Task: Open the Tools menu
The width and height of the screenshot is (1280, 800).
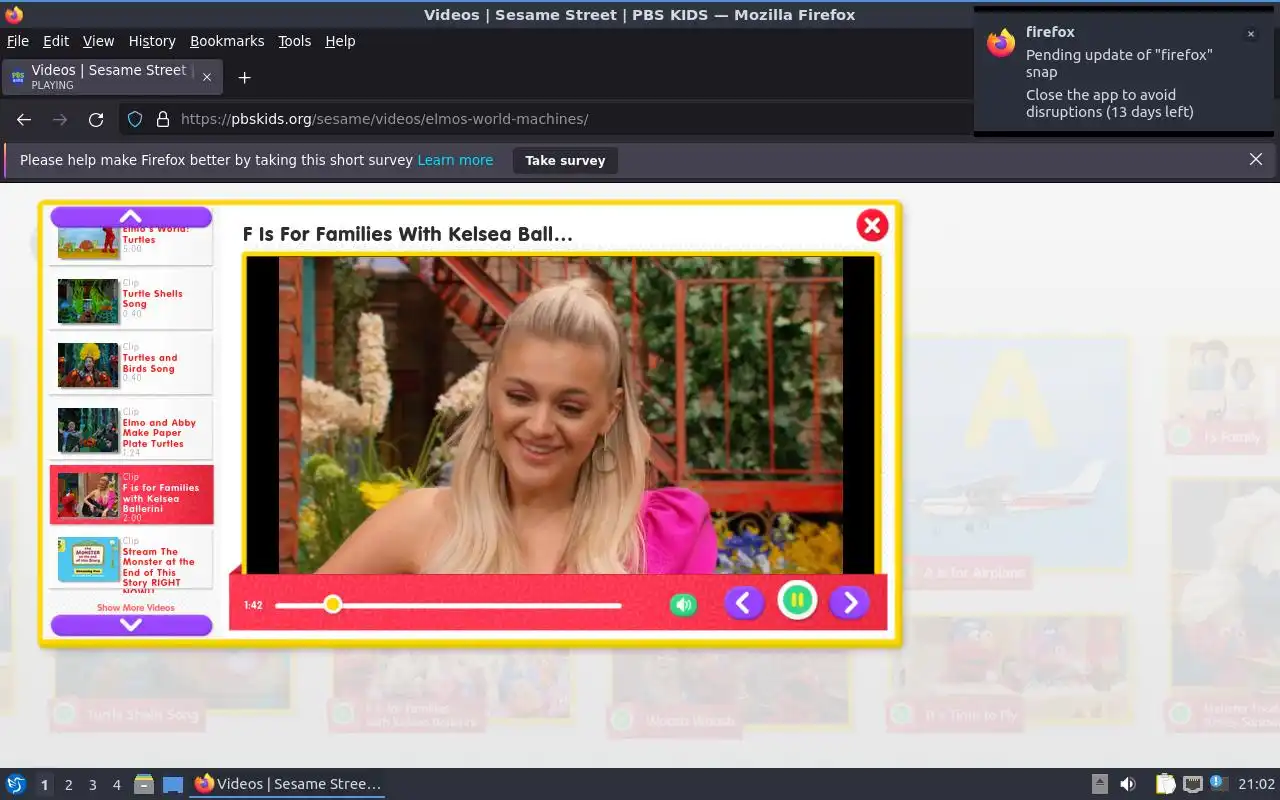Action: pos(294,41)
